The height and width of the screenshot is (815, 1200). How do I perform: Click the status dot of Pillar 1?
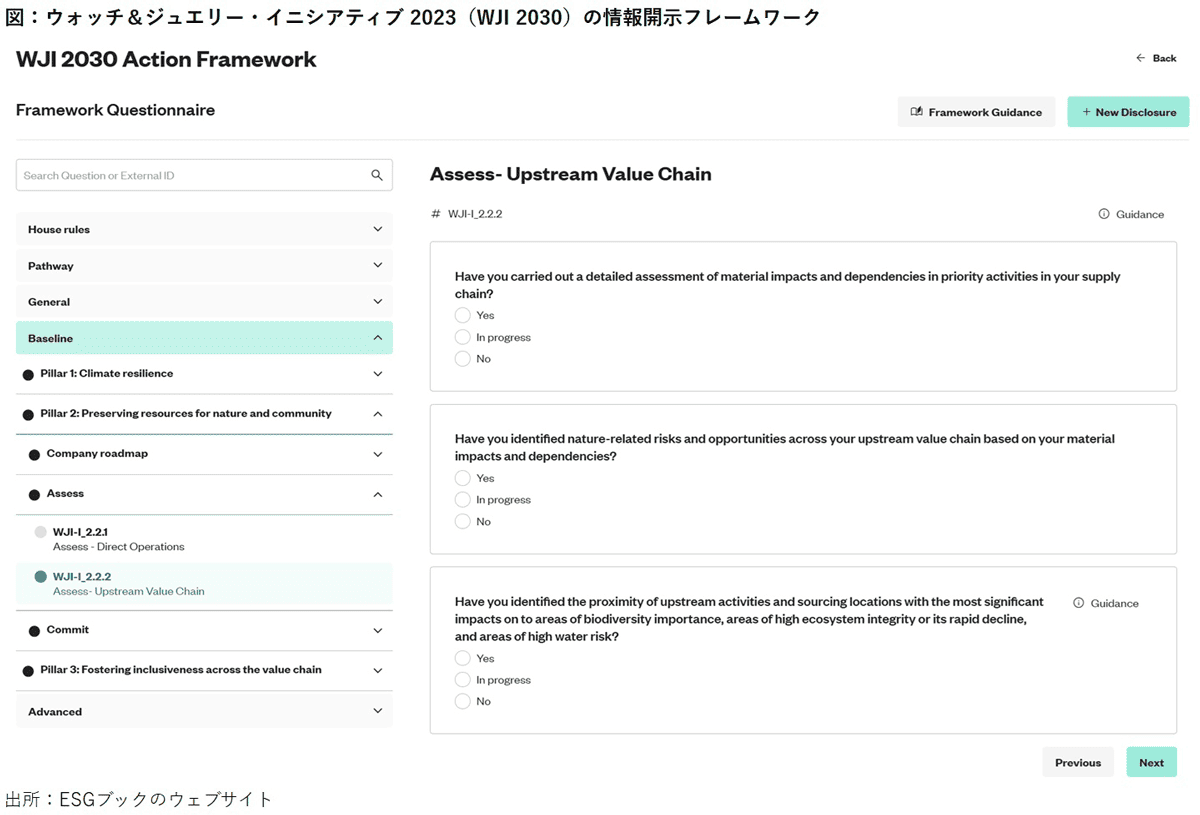tap(28, 374)
